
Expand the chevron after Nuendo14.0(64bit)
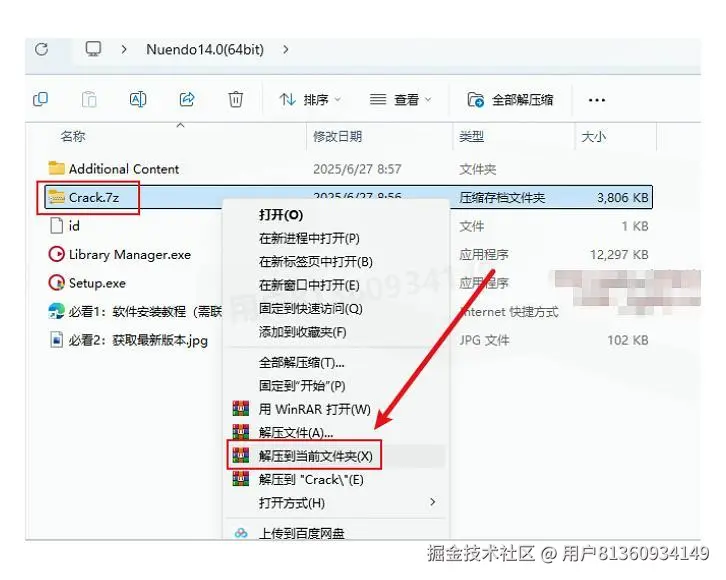285,49
